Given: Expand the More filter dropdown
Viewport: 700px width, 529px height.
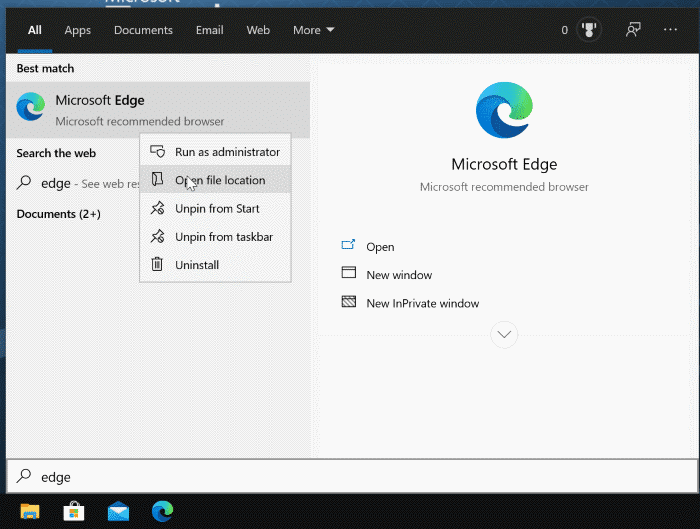Looking at the screenshot, I should tap(313, 30).
